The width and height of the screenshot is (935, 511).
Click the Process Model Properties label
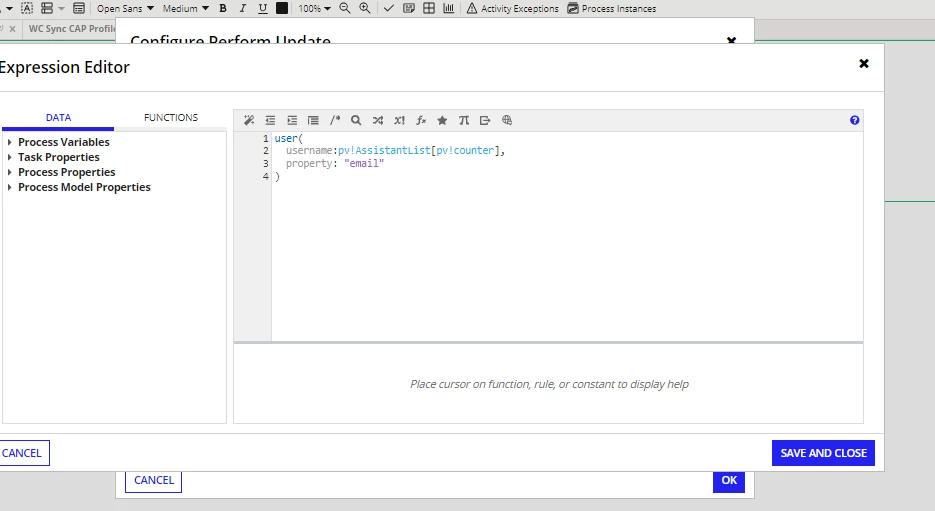(x=84, y=187)
